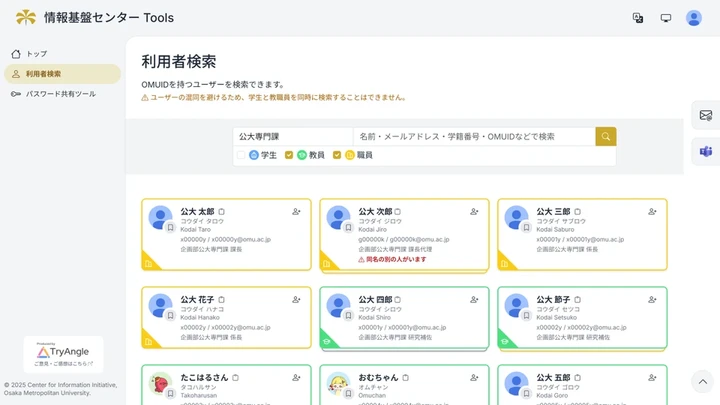Go to トップ in sidebar
The image size is (720, 405).
(62, 54)
